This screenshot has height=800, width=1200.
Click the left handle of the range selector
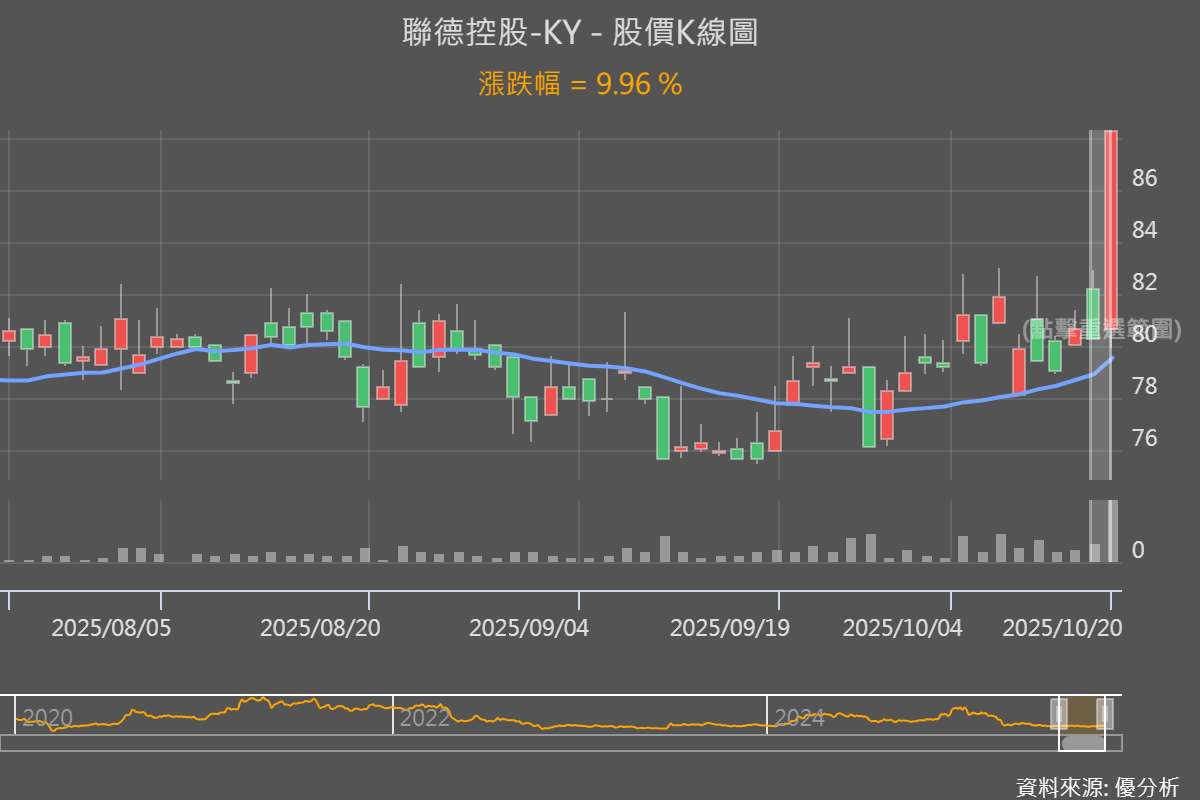(x=1060, y=714)
